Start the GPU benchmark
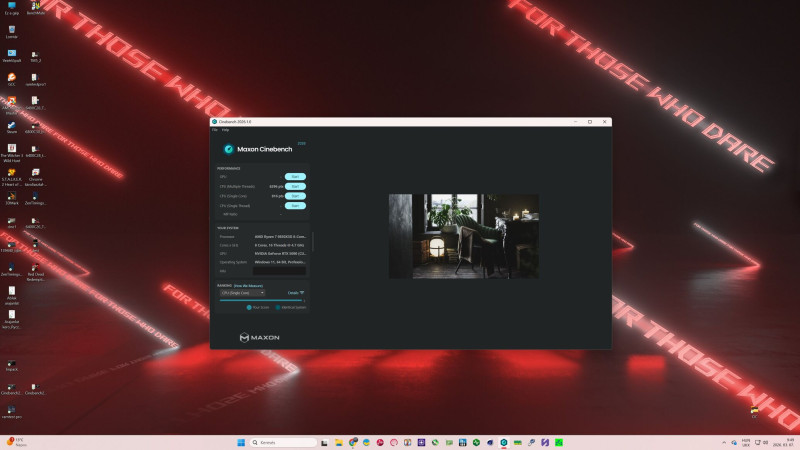 295,177
